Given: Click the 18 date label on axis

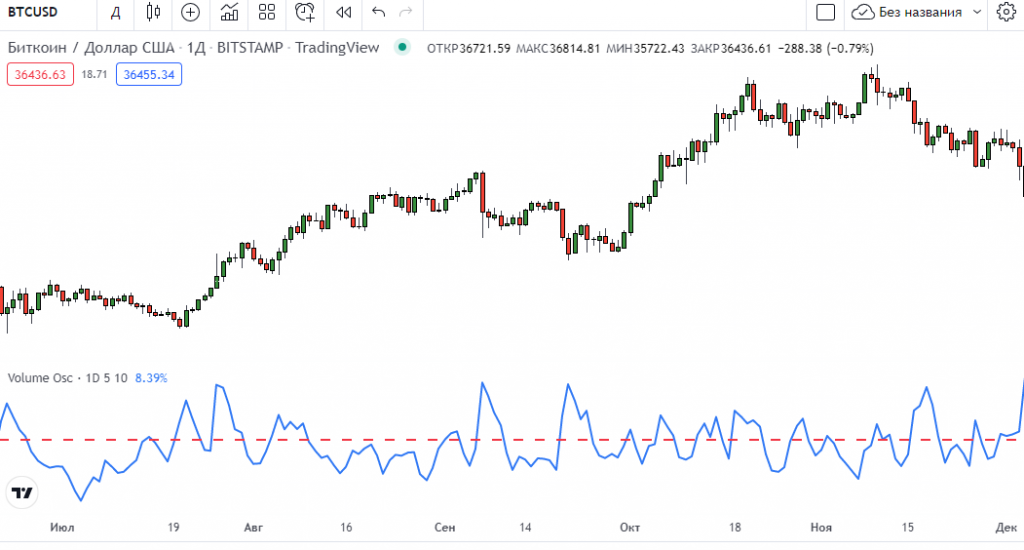Looking at the screenshot, I should (735, 527).
